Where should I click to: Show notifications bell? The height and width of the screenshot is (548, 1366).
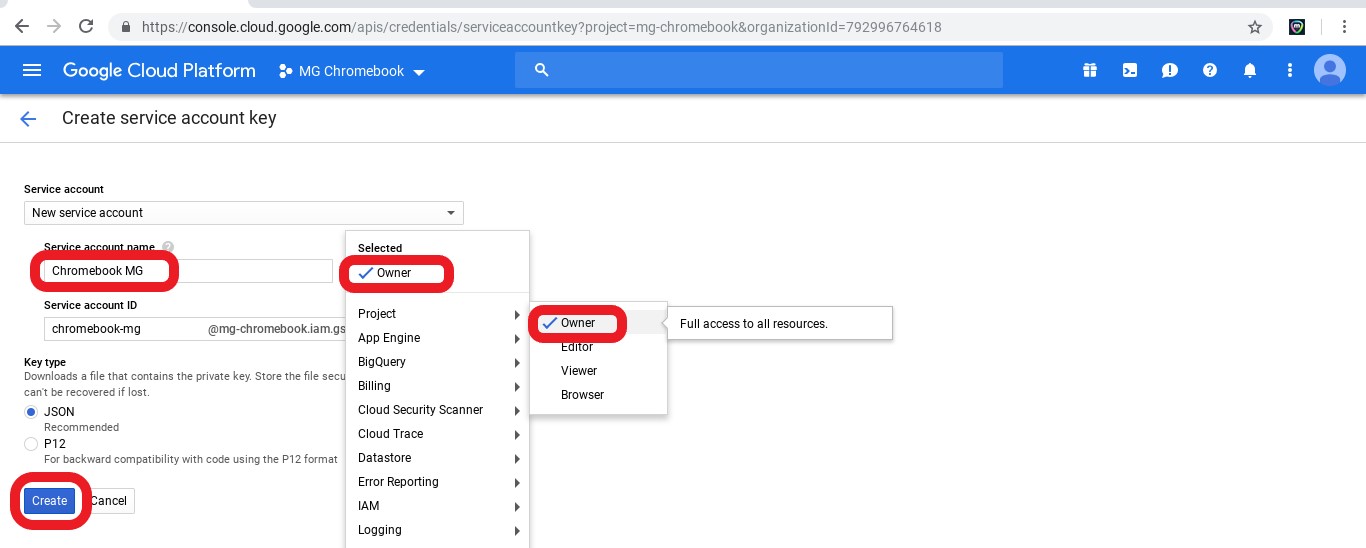pyautogui.click(x=1250, y=70)
